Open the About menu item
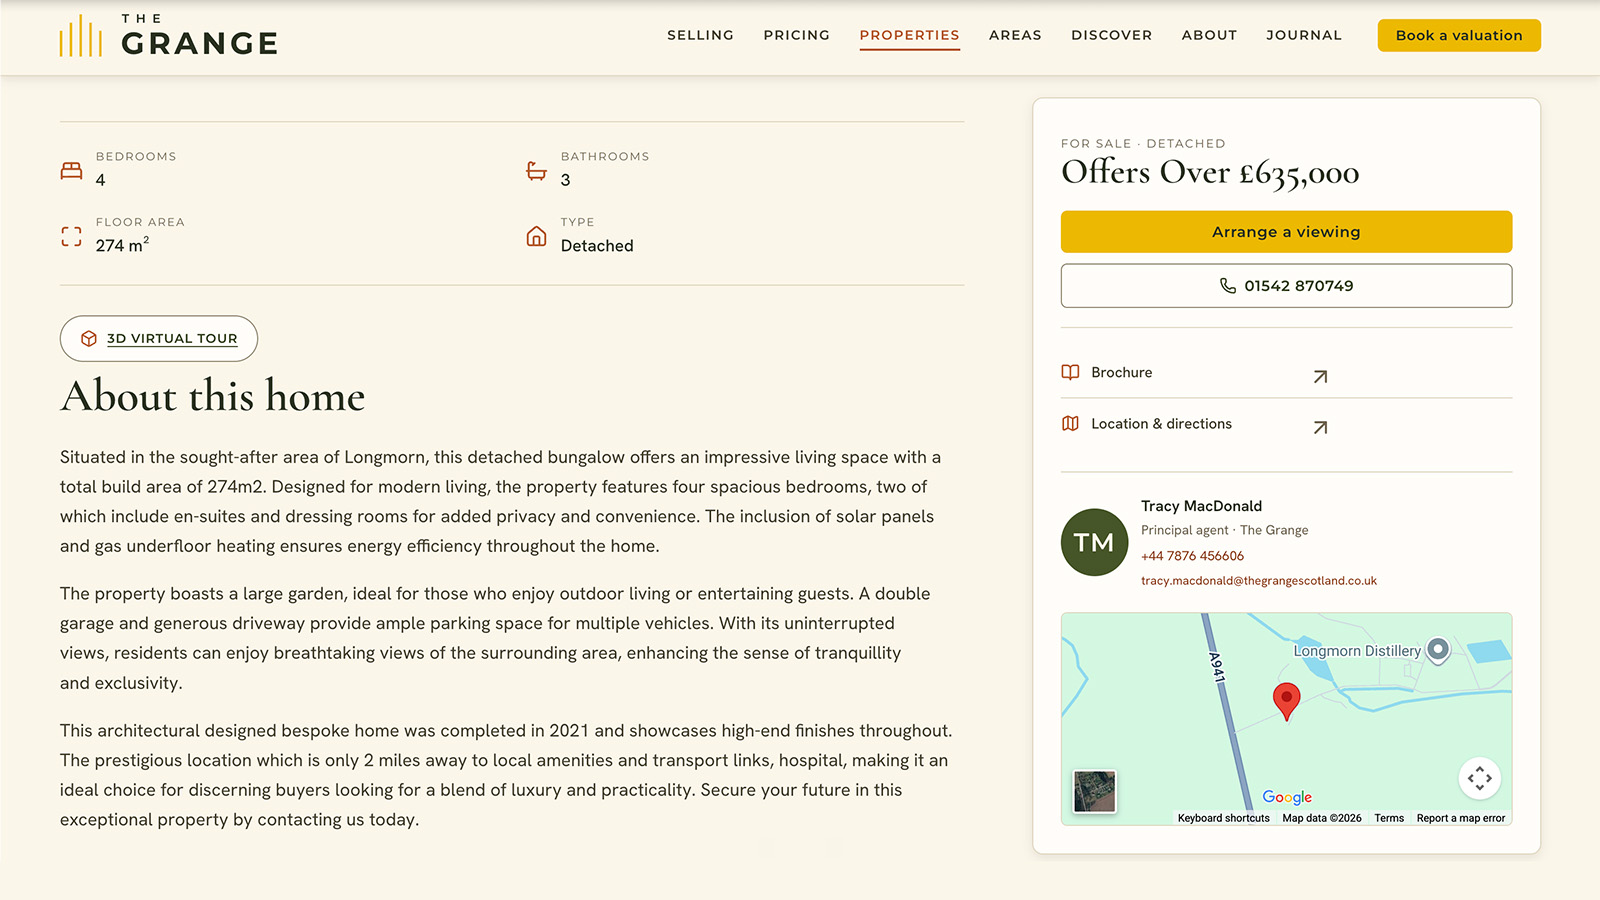The width and height of the screenshot is (1600, 900). (x=1209, y=35)
